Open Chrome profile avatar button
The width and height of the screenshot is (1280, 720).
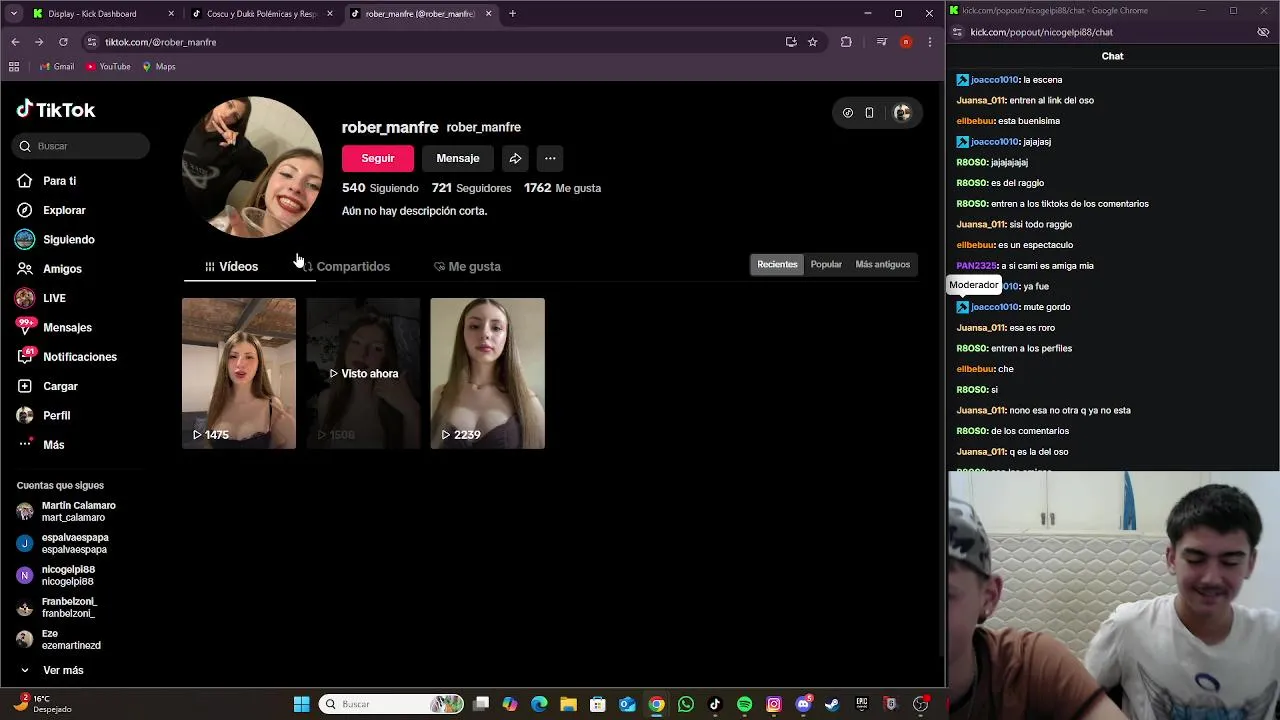[x=906, y=42]
